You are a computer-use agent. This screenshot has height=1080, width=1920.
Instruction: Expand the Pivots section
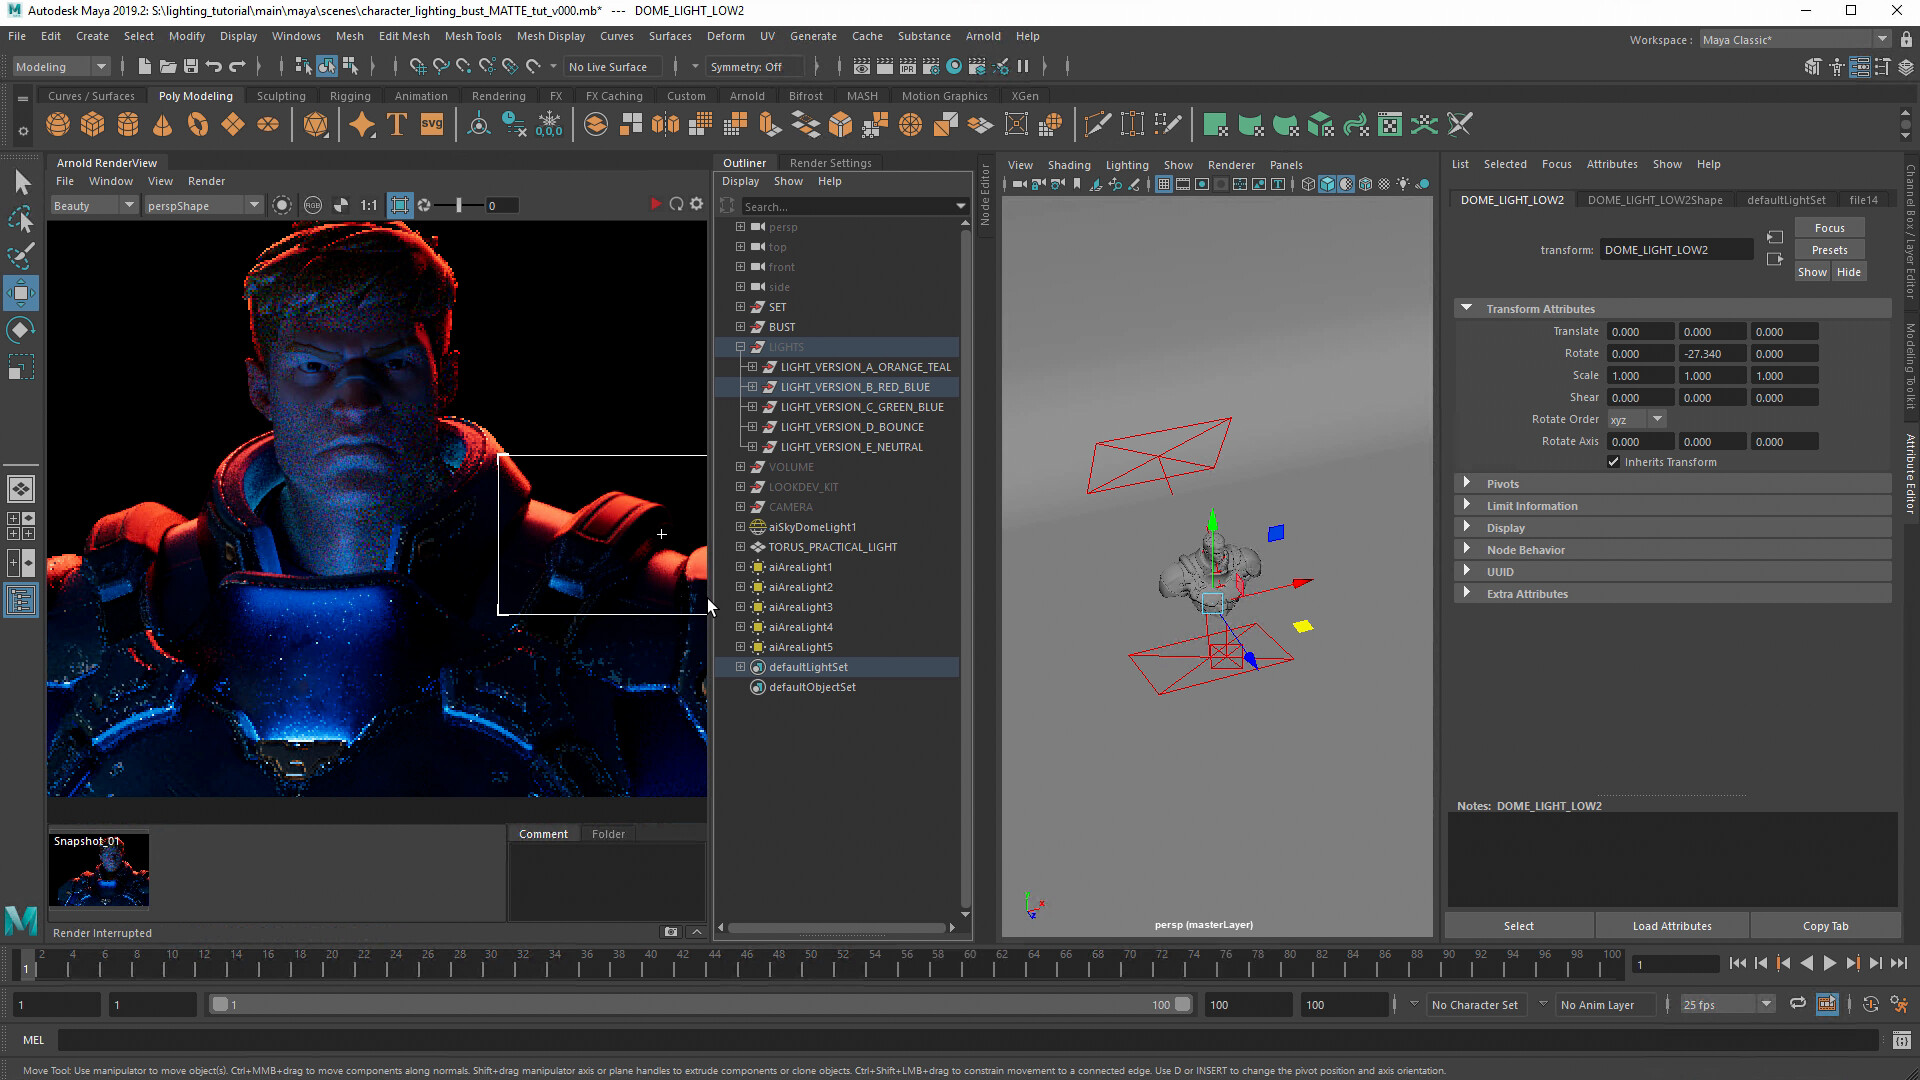coord(1467,483)
